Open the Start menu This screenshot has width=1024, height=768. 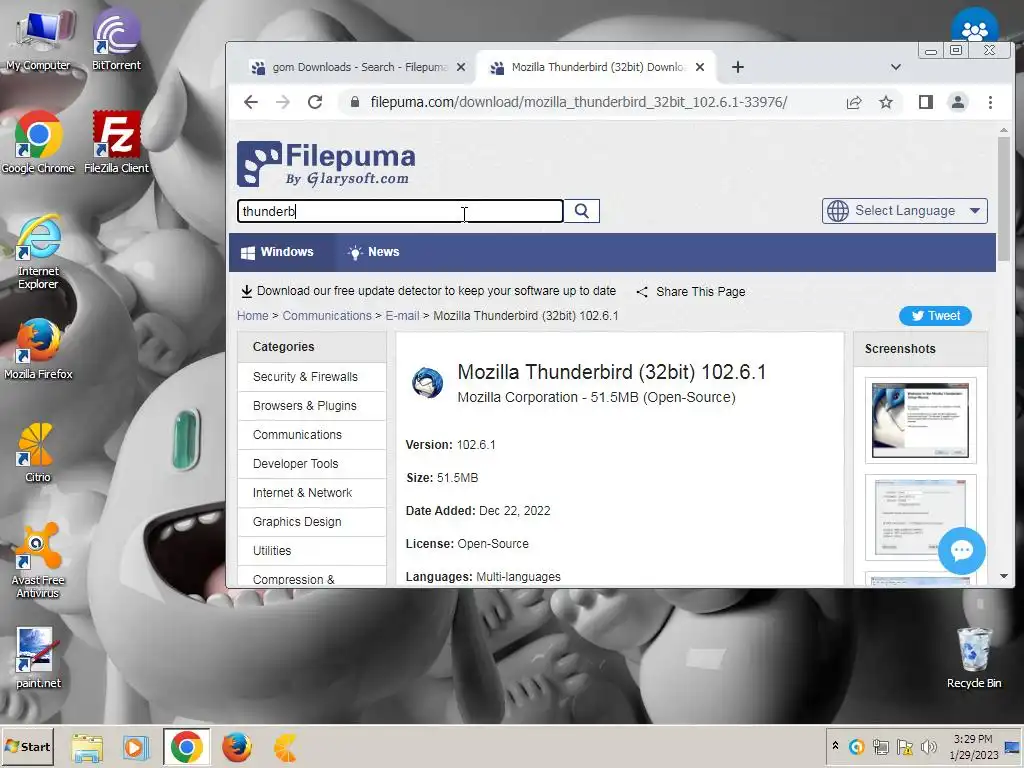[27, 746]
